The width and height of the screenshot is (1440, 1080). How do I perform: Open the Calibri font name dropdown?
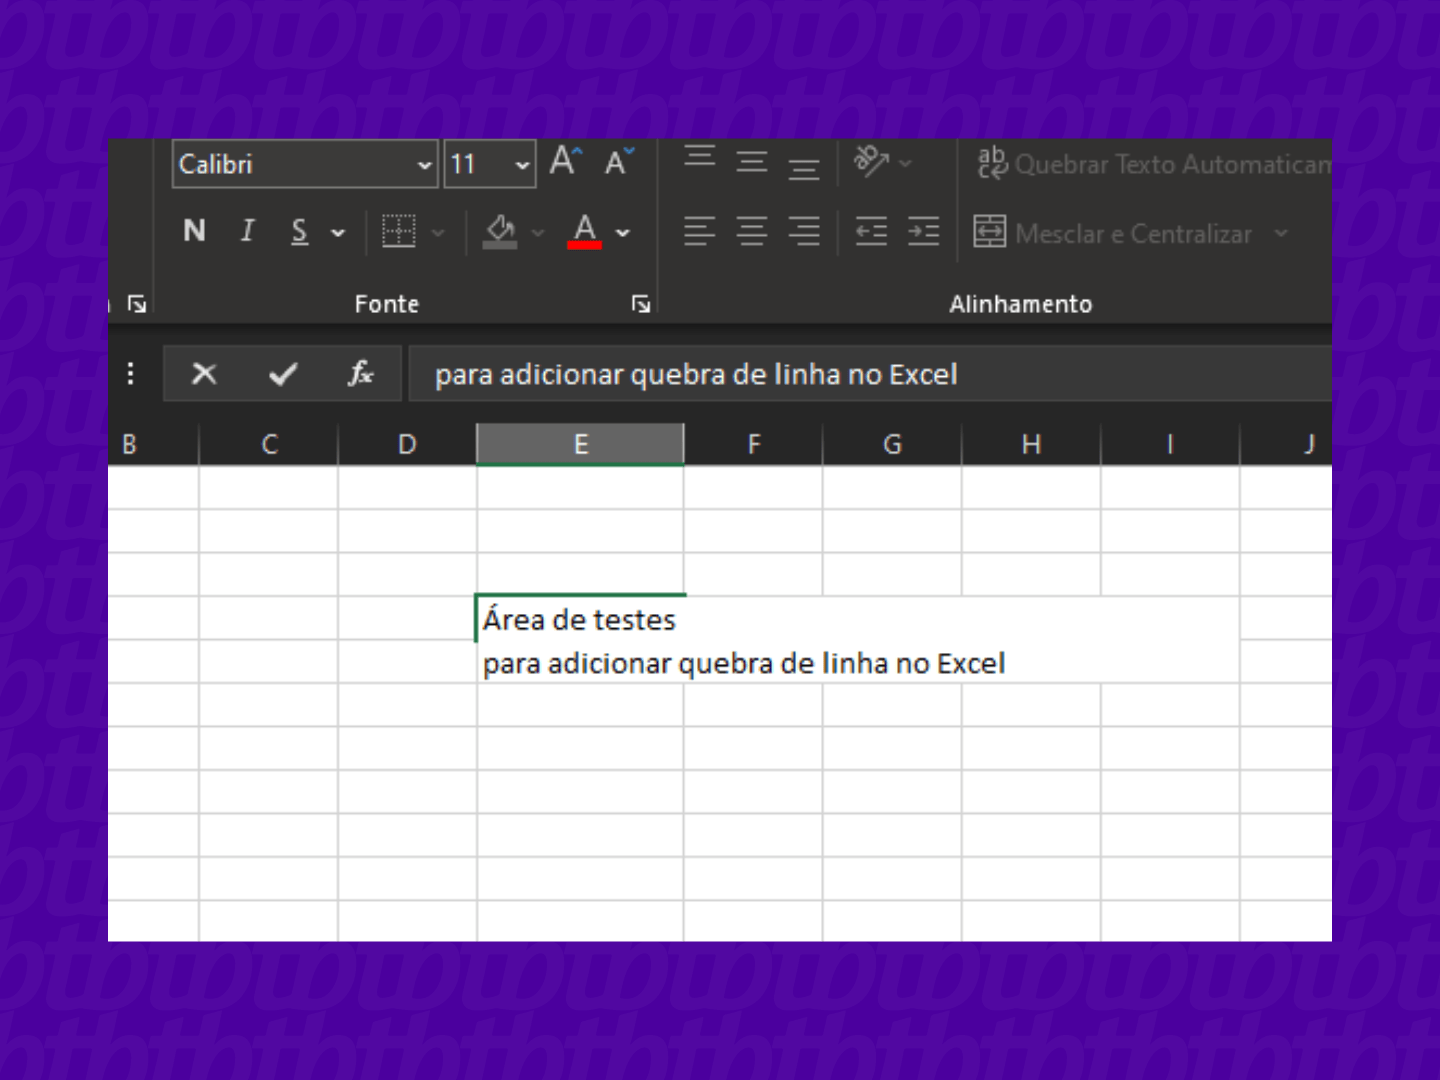(x=424, y=165)
